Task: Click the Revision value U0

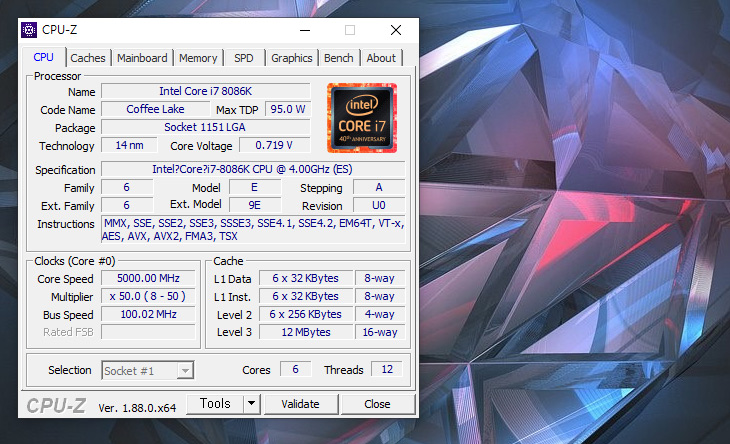Action: (379, 205)
